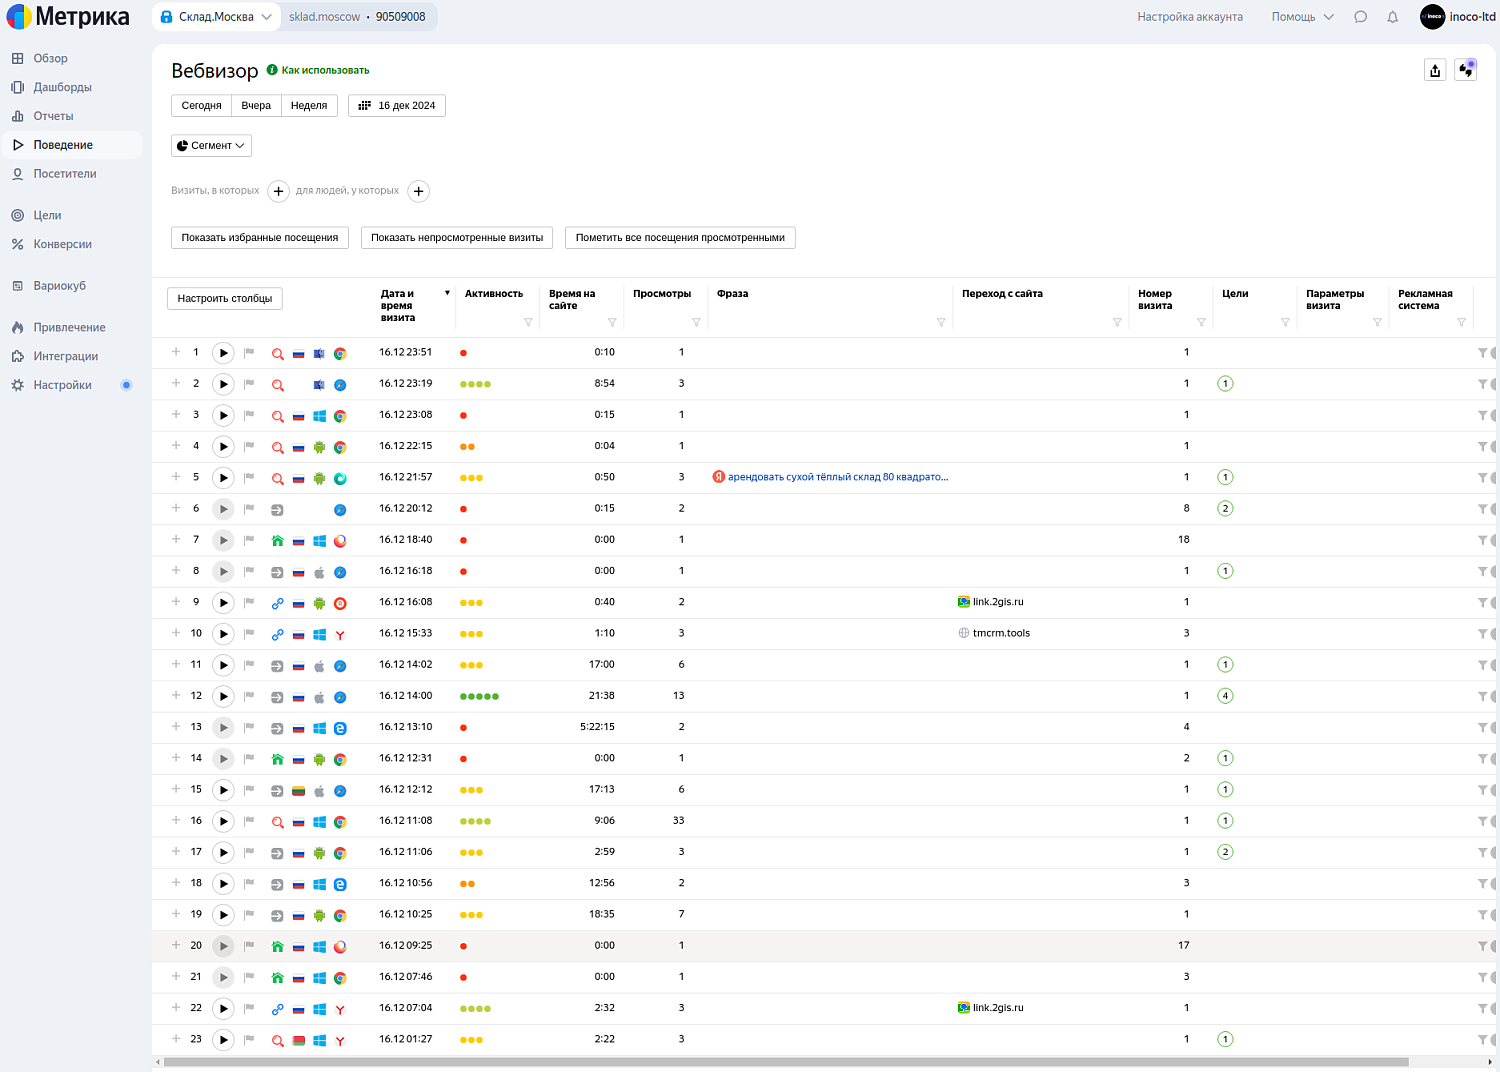Open the inoco-ltd account avatar
The width and height of the screenshot is (1500, 1072).
click(x=1433, y=17)
